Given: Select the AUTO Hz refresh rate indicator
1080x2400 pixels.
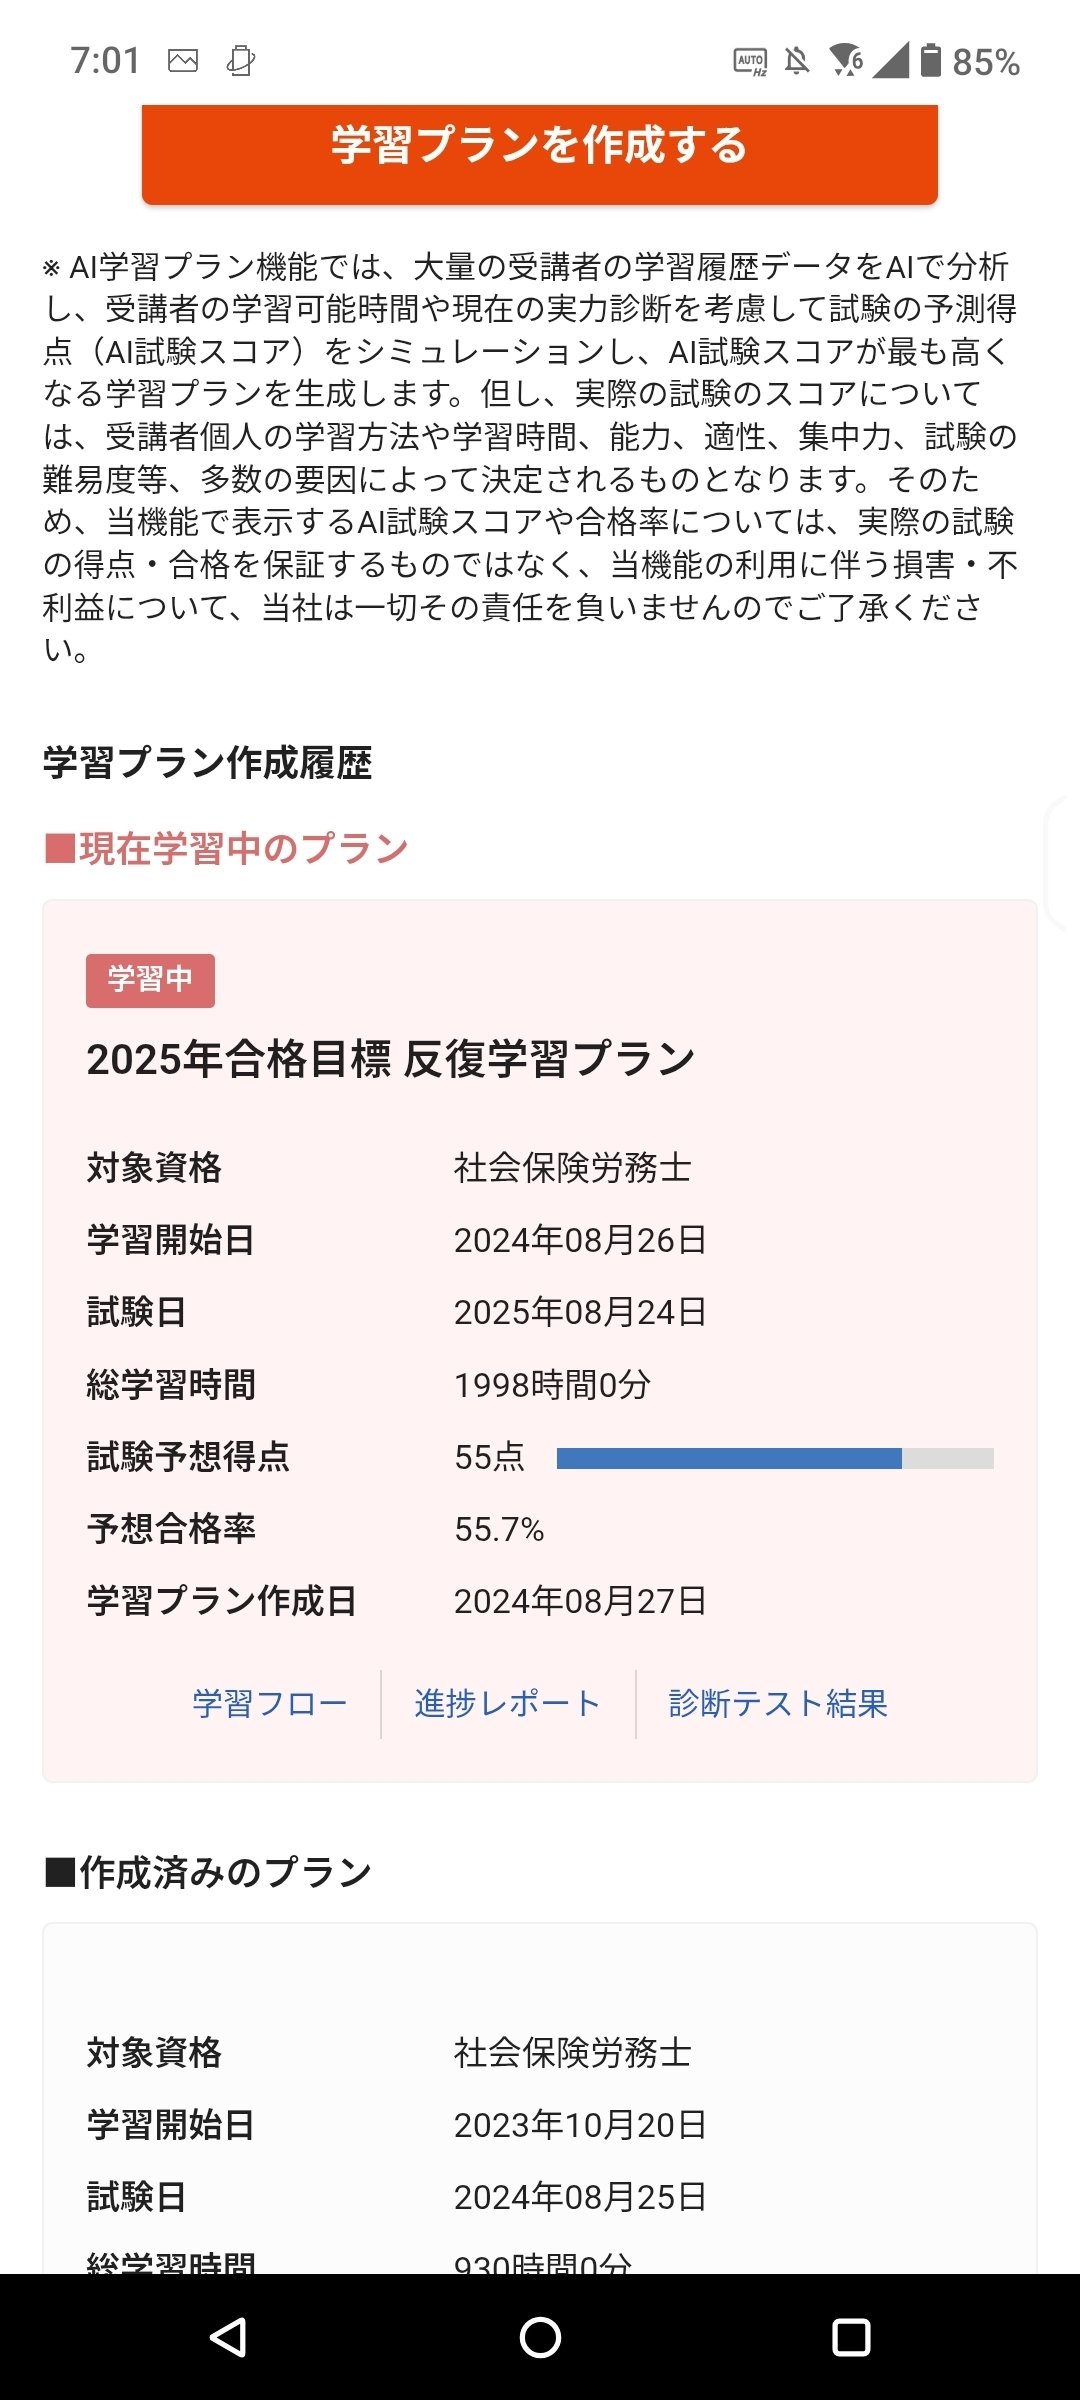Looking at the screenshot, I should tap(751, 62).
